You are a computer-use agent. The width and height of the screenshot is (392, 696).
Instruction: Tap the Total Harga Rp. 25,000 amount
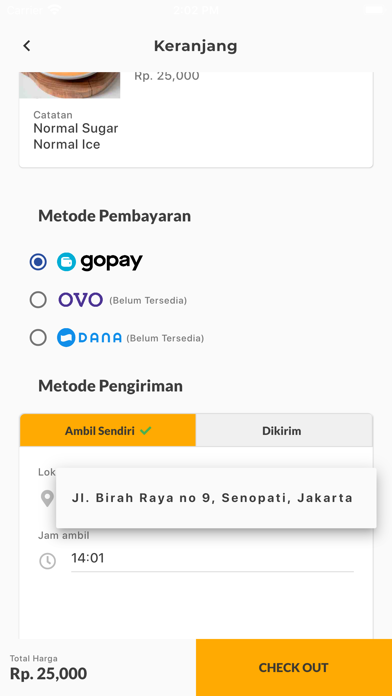48,674
